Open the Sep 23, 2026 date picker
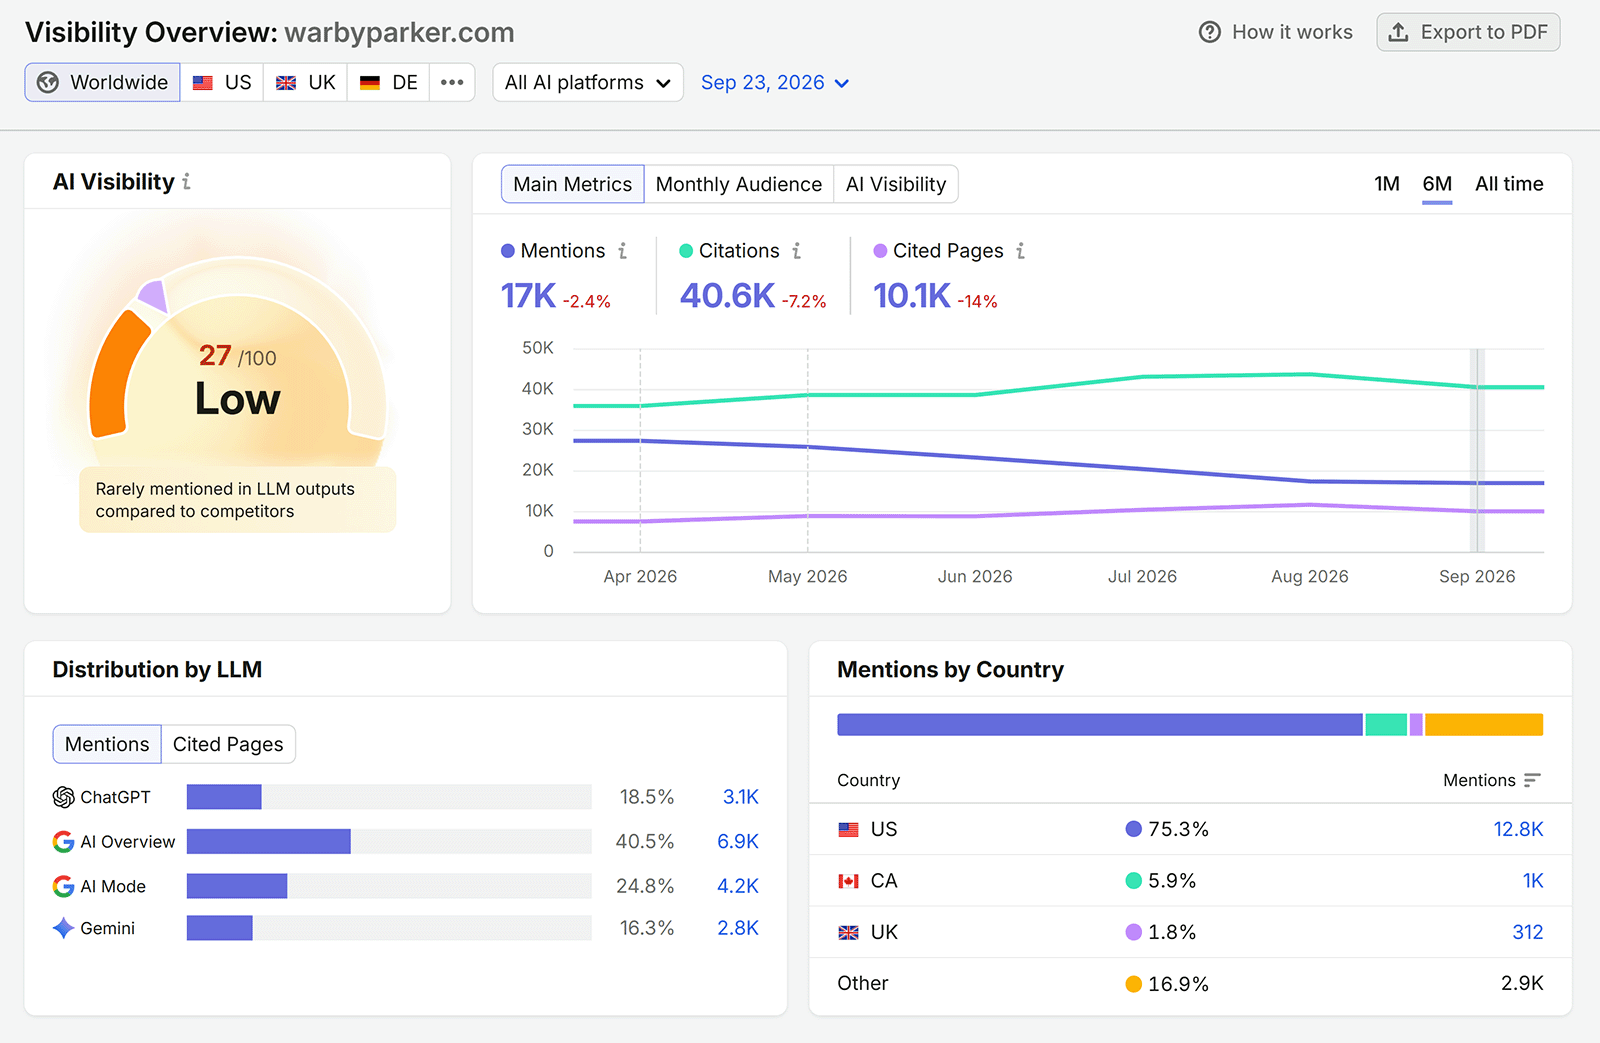 coord(775,82)
